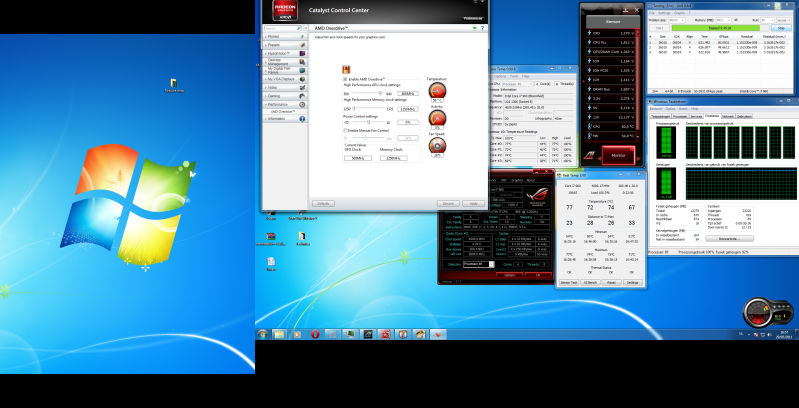
Task: Click the Windows Start orb
Action: (x=262, y=335)
